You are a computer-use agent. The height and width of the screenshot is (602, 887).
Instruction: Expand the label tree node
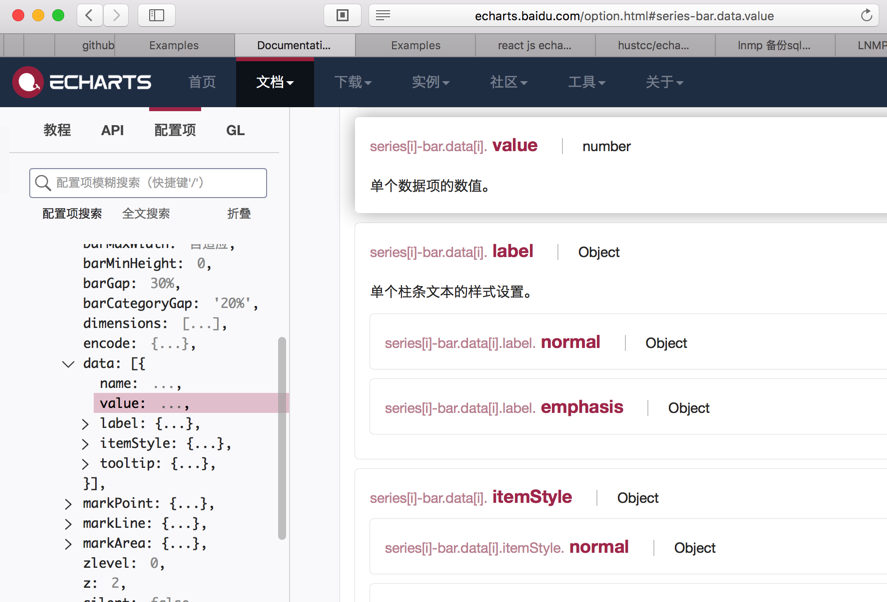85,424
